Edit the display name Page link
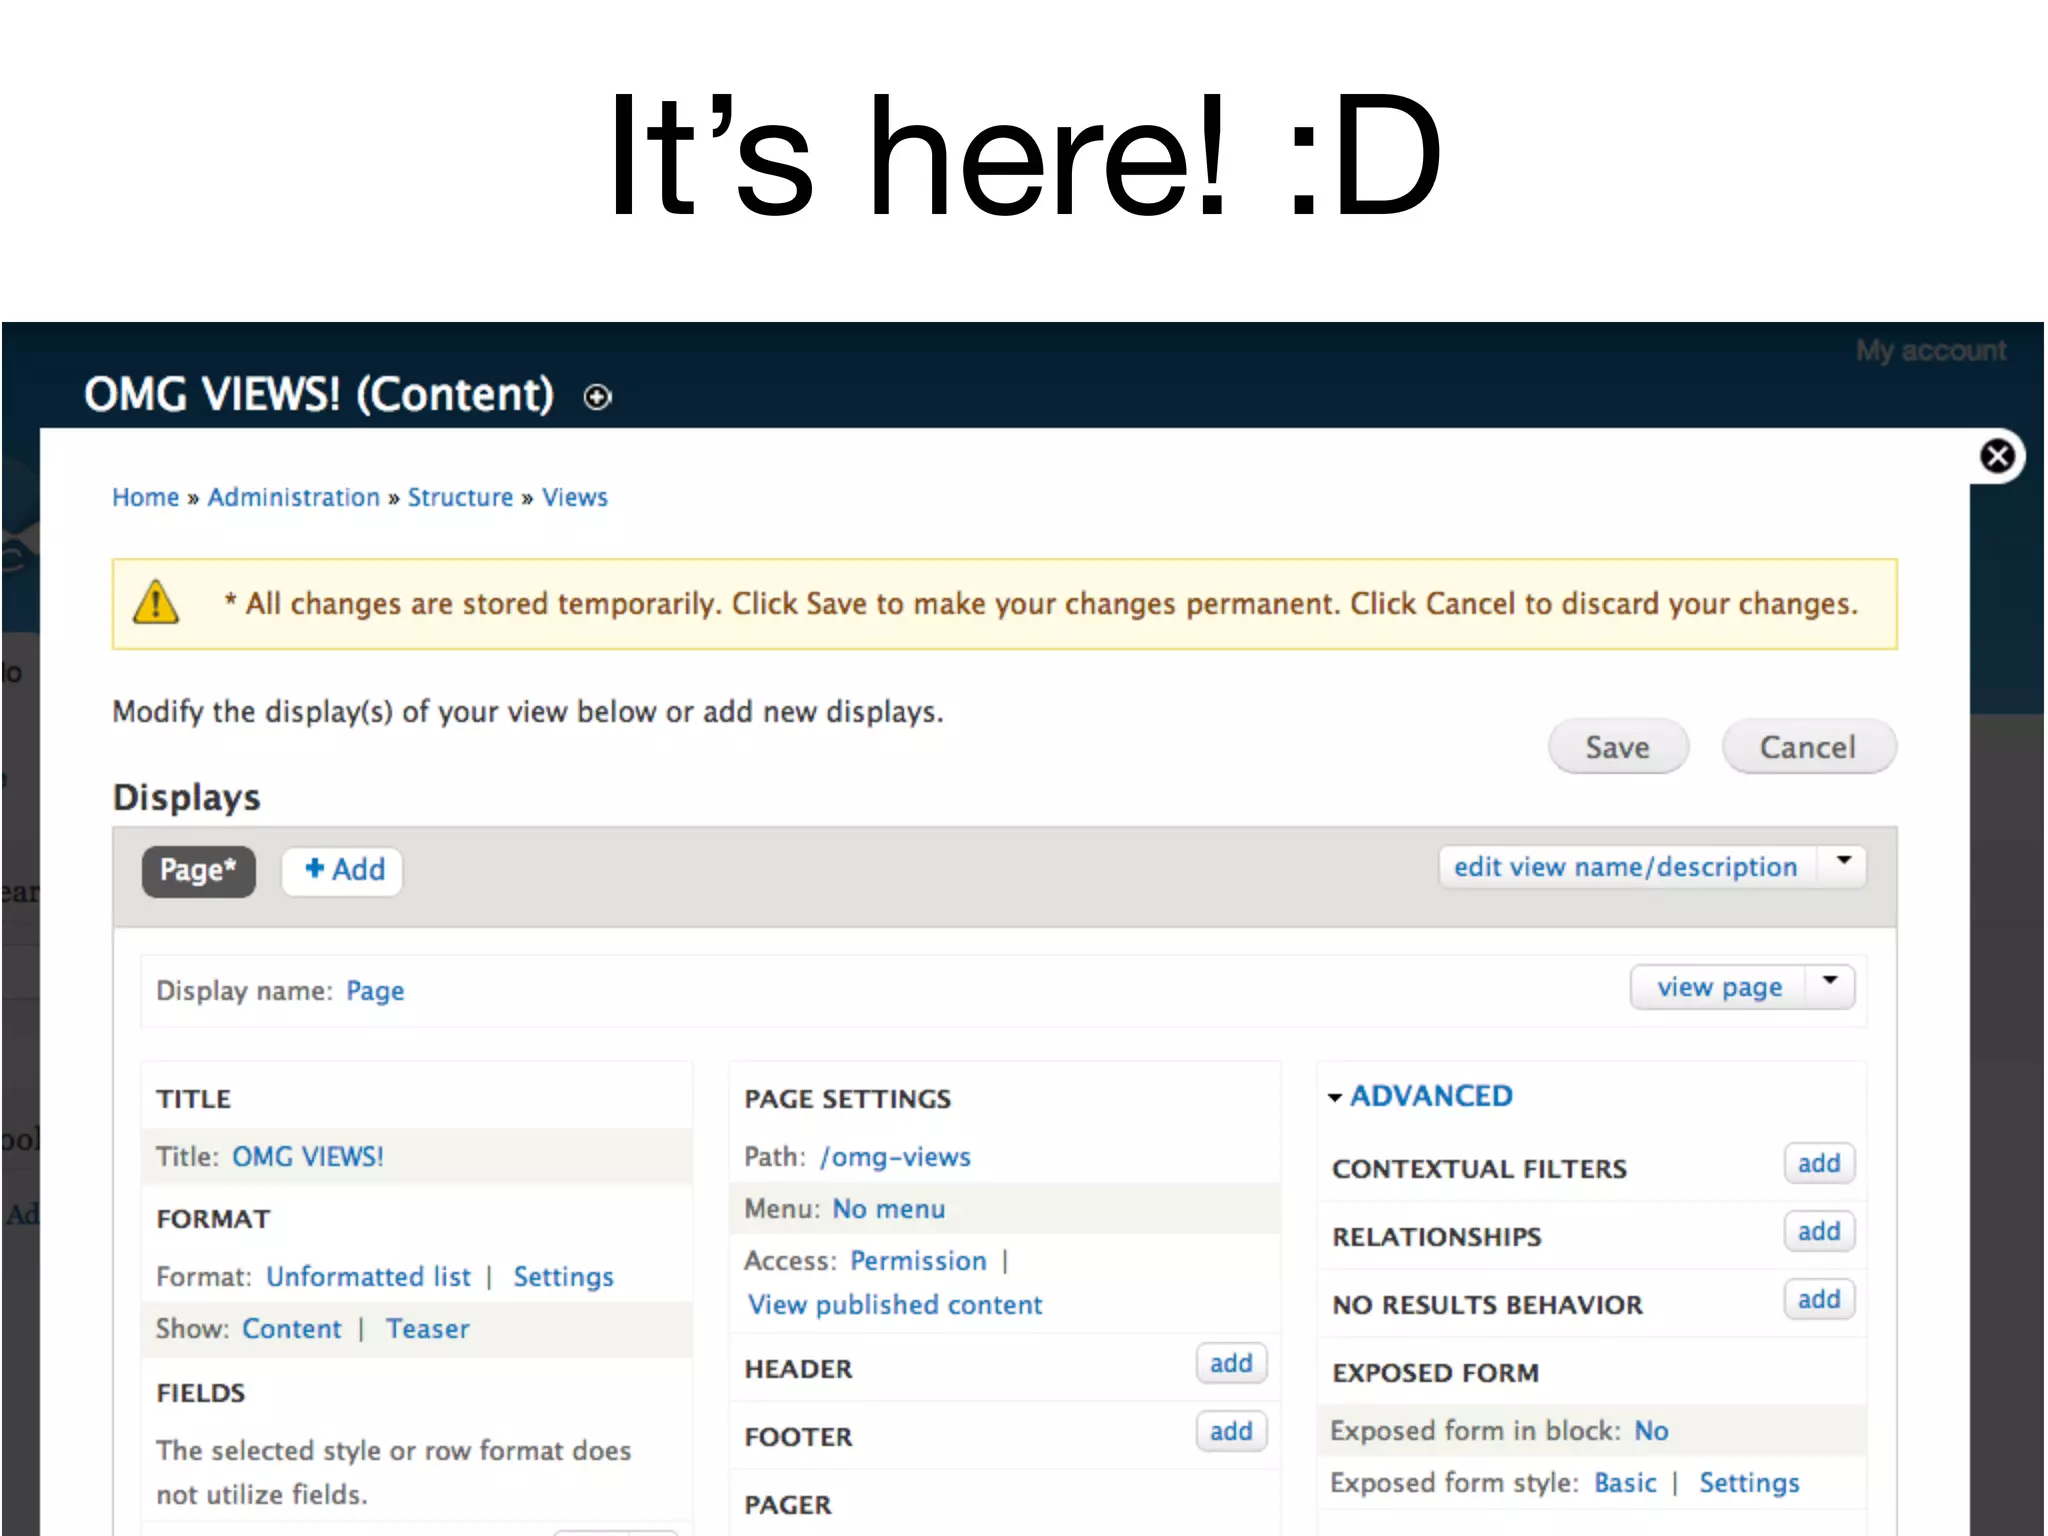Viewport: 2048px width, 1536px height. pos(375,991)
